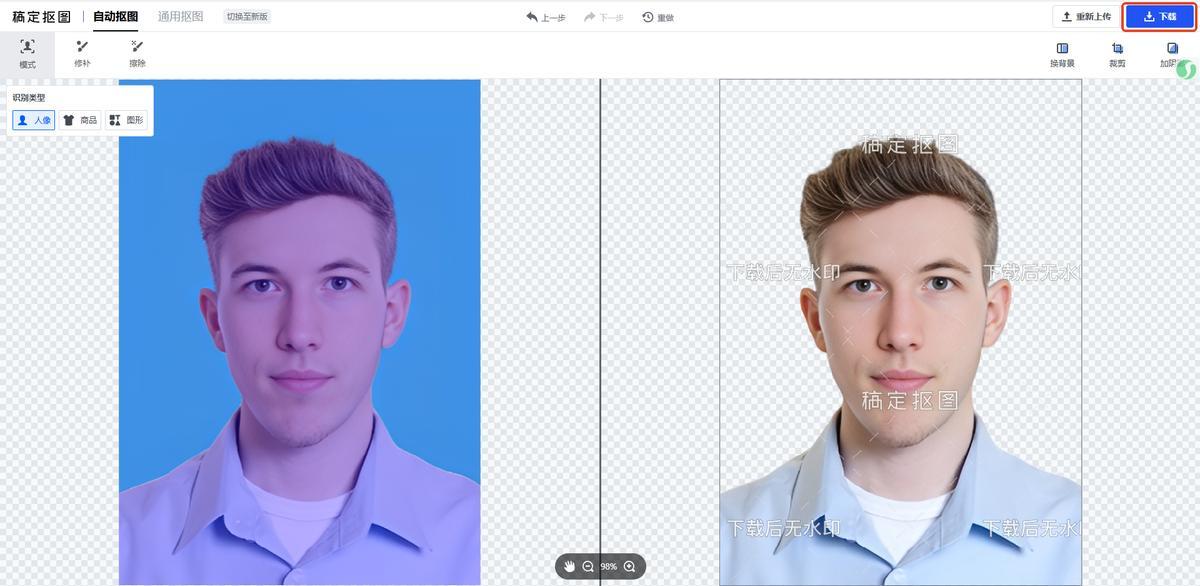Click 切换至新版 switch to new version

pos(247,17)
